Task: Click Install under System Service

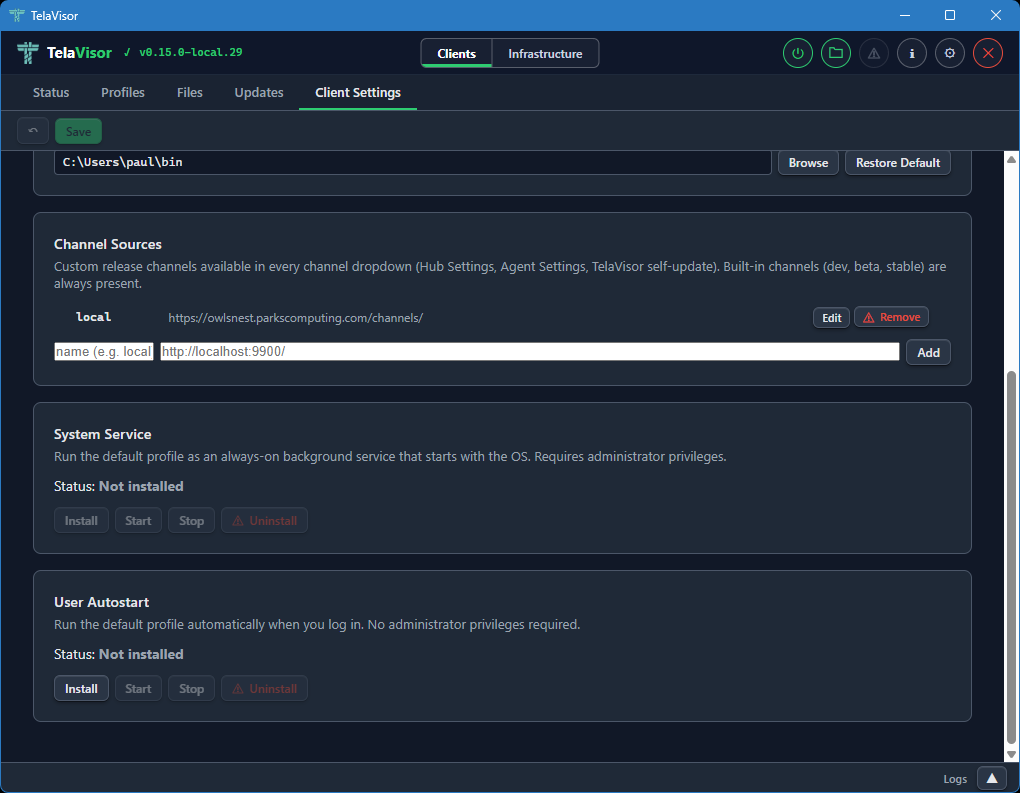Action: (81, 520)
